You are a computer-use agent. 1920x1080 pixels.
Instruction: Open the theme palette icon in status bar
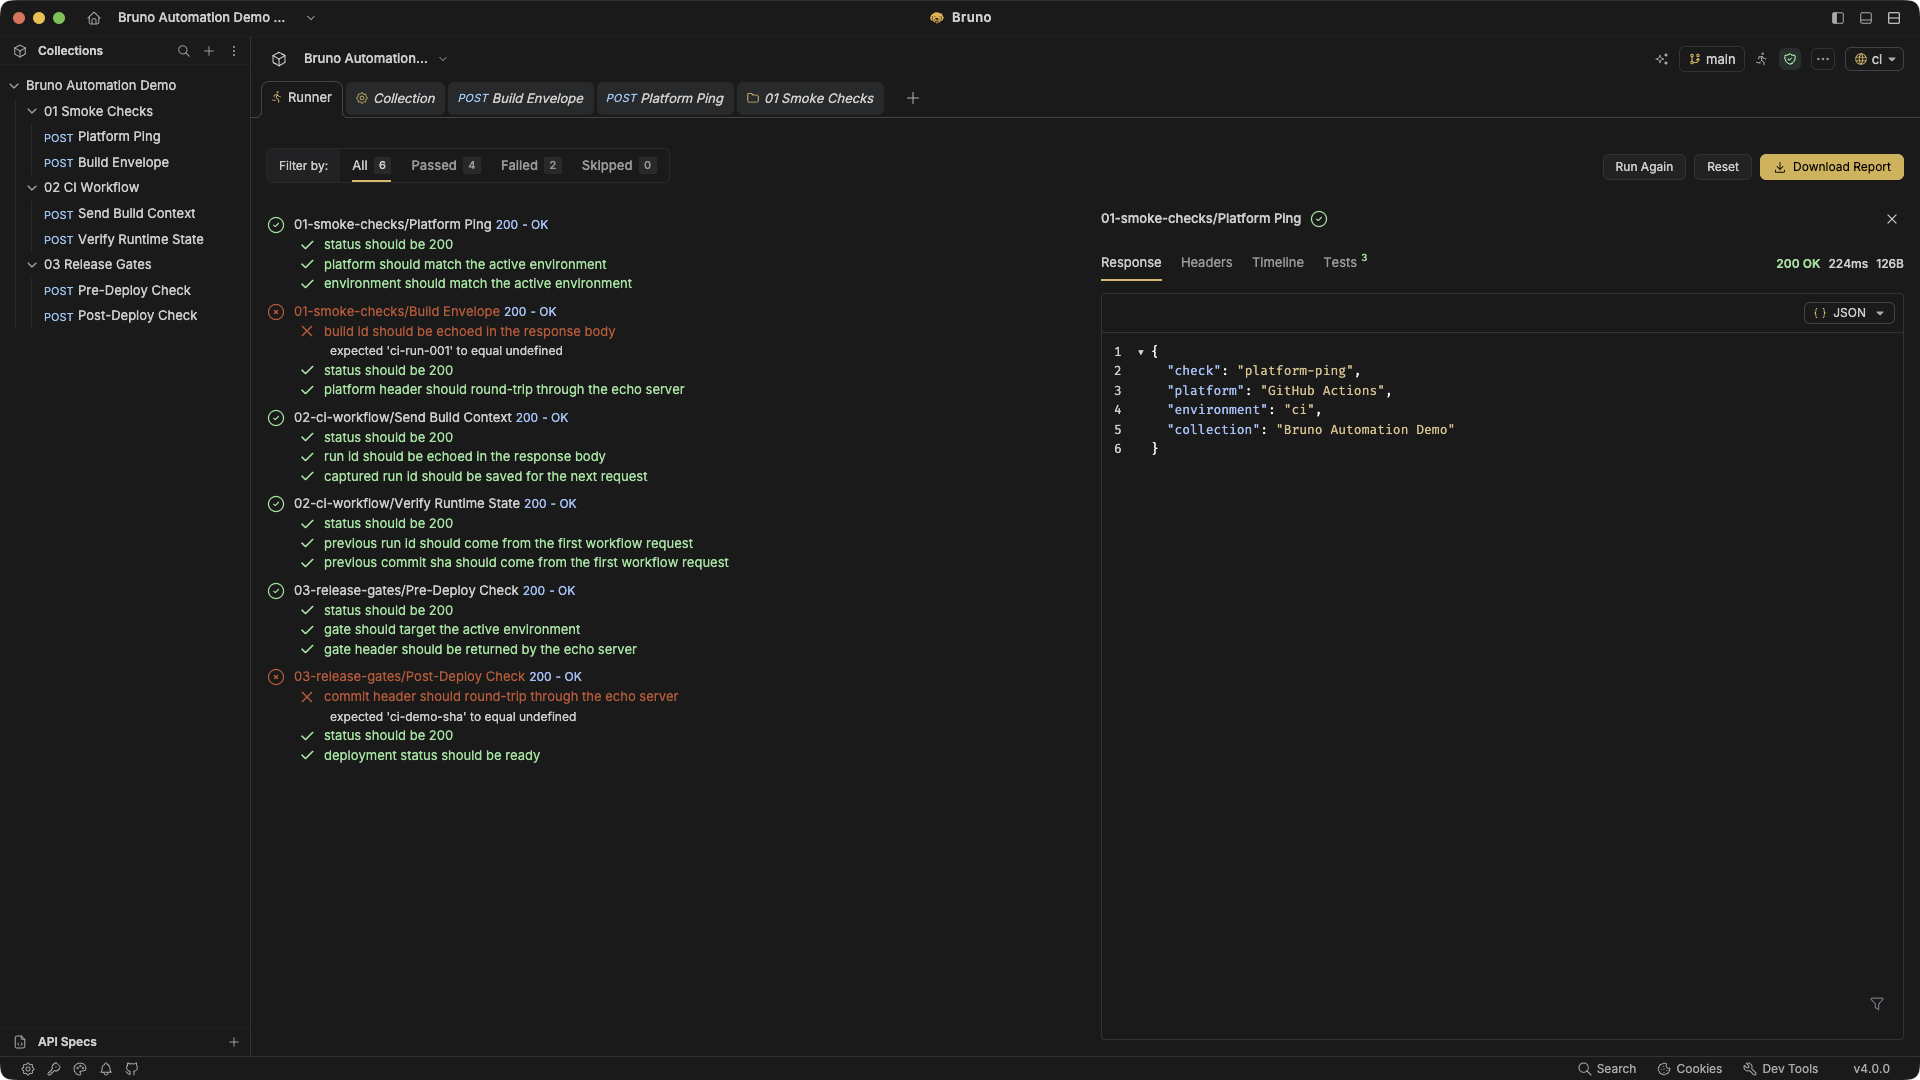[80, 1069]
